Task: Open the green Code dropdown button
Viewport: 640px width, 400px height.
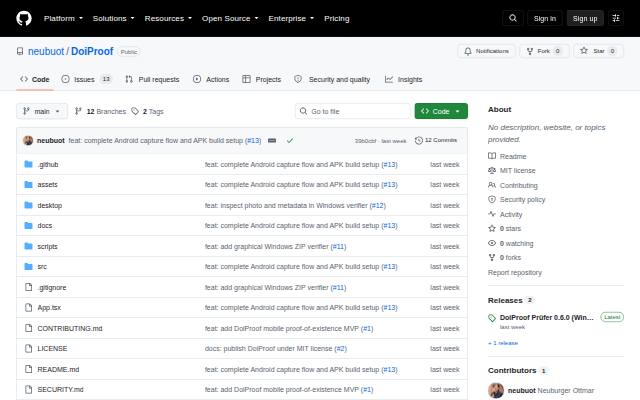Action: pyautogui.click(x=441, y=111)
